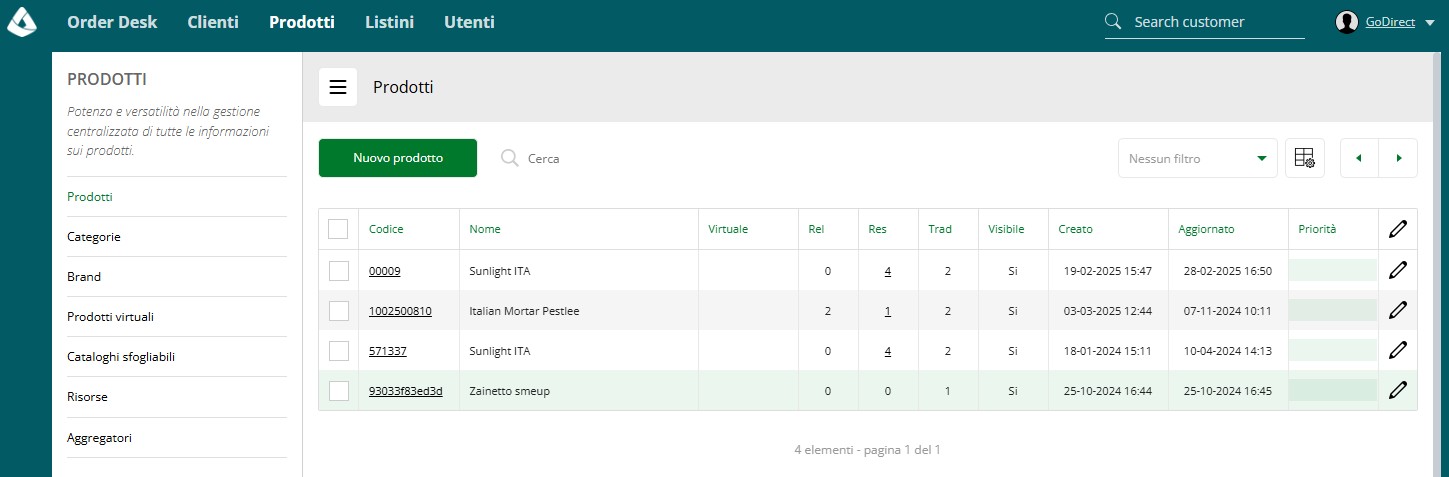Open Listini in top navigation
The height and width of the screenshot is (477, 1449).
point(389,22)
